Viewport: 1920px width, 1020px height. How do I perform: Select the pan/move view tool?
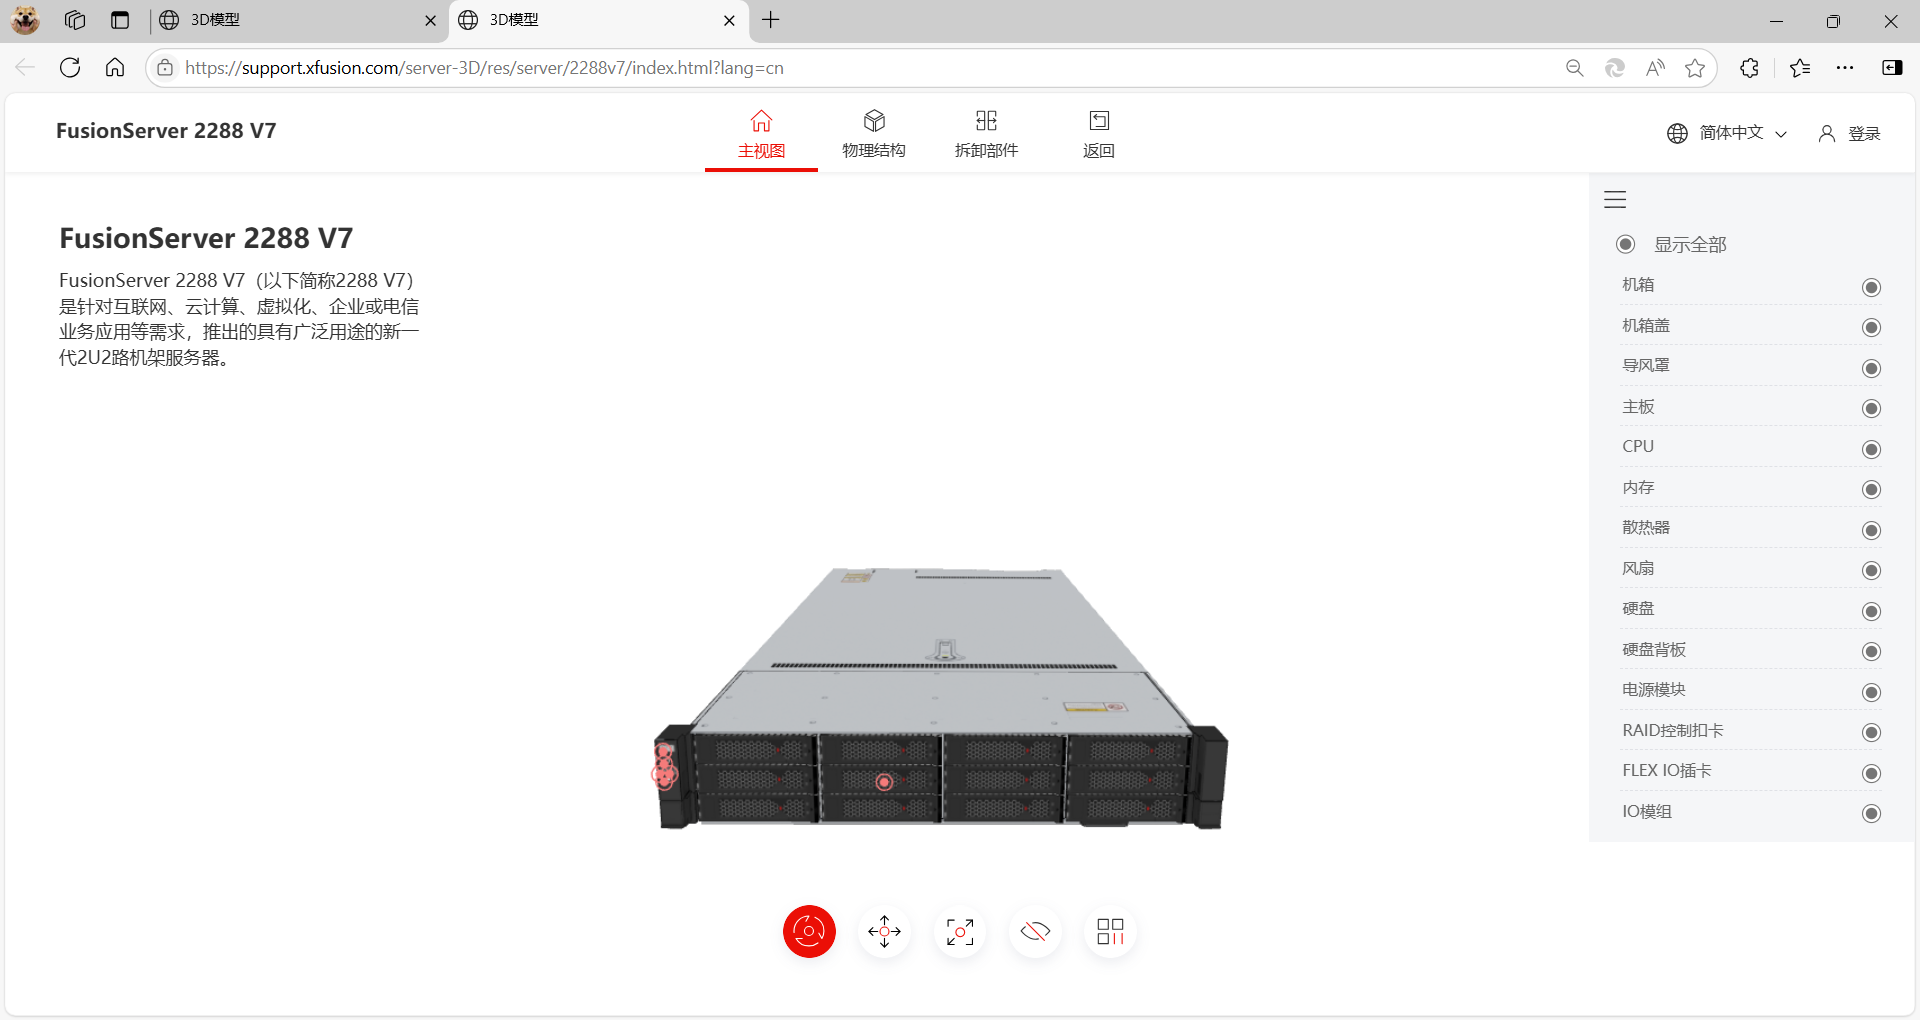(885, 932)
